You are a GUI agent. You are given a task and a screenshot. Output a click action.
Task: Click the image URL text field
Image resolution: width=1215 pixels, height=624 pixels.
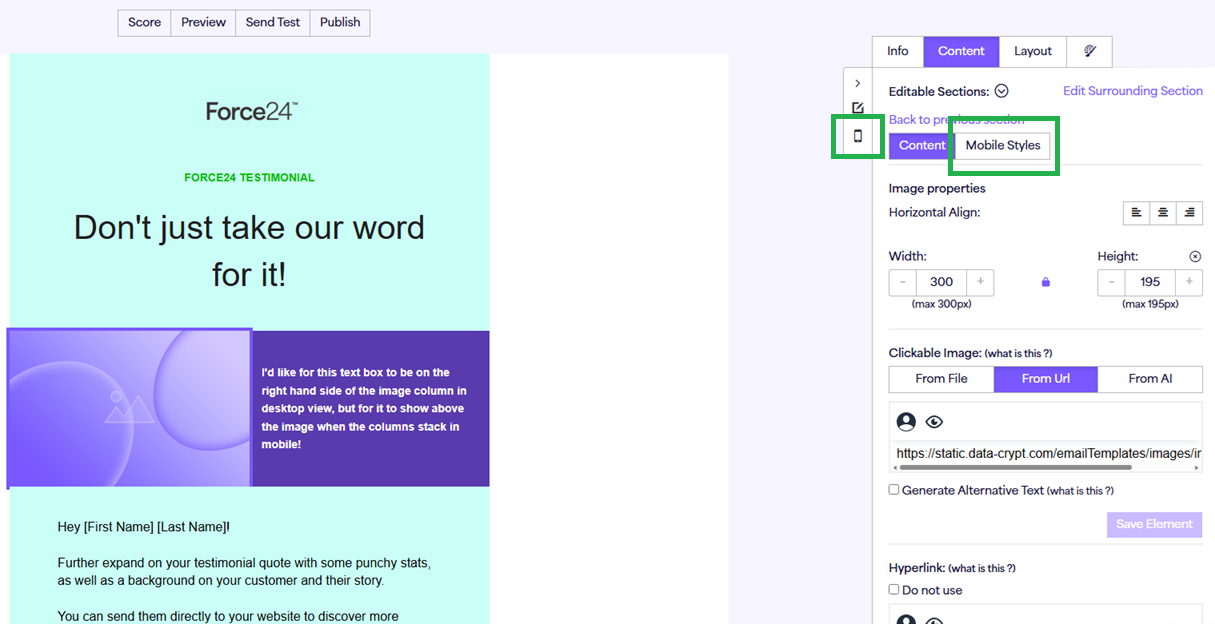pos(1046,453)
